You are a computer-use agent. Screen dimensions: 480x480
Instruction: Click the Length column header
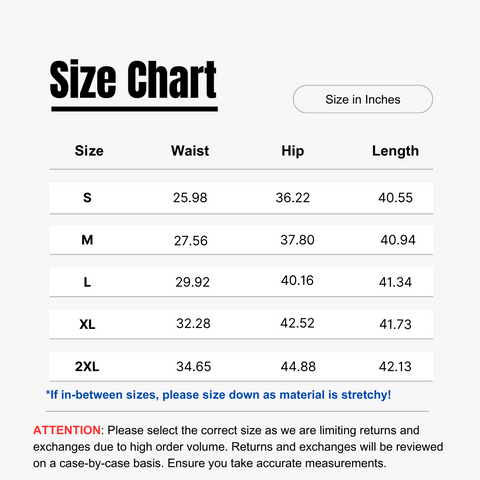[395, 151]
